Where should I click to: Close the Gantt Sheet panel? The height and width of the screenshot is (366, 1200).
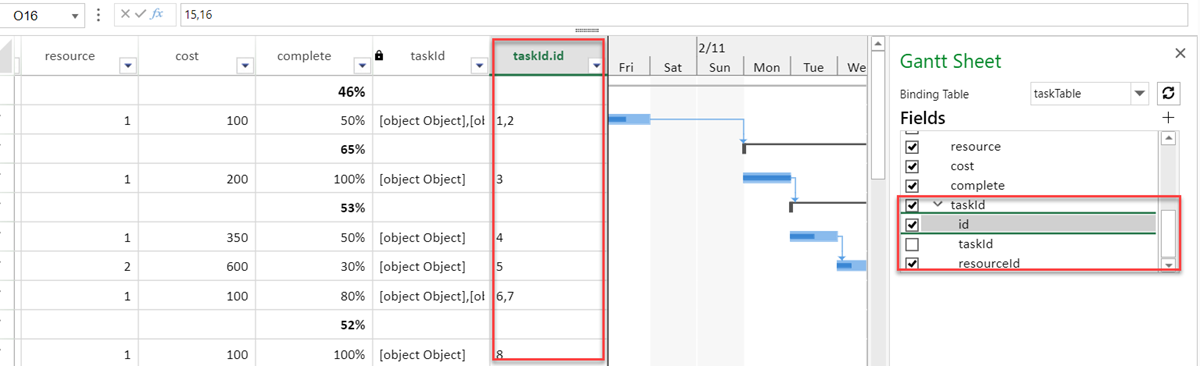(x=1179, y=53)
